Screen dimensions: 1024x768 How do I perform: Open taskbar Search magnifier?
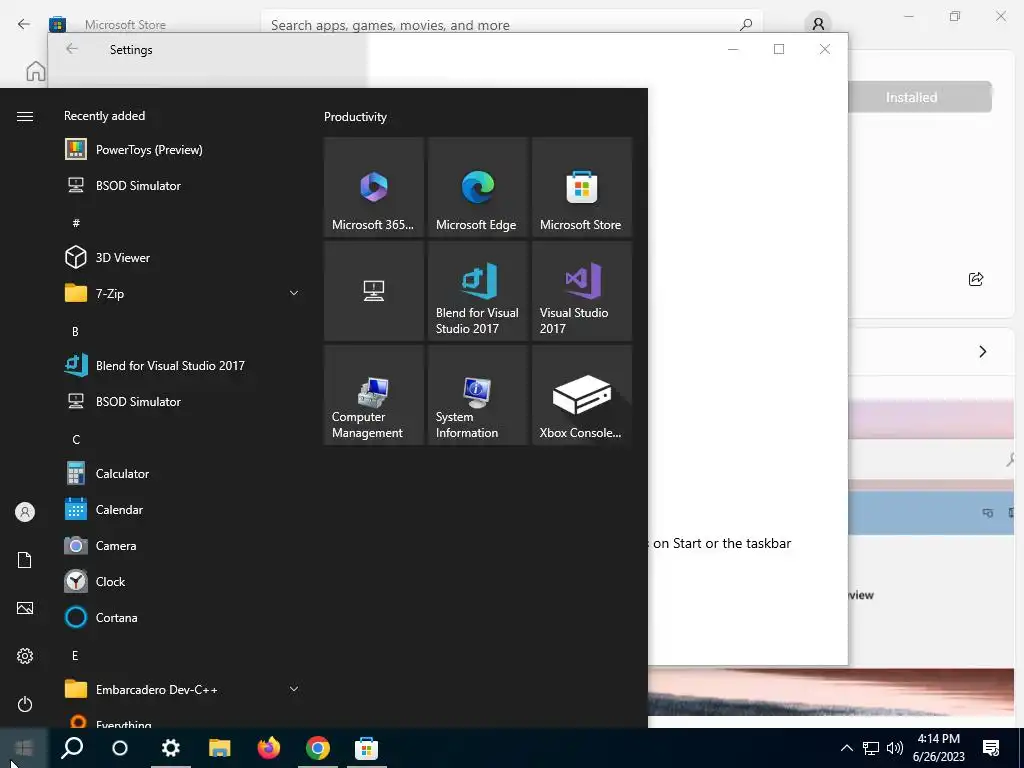pos(72,748)
